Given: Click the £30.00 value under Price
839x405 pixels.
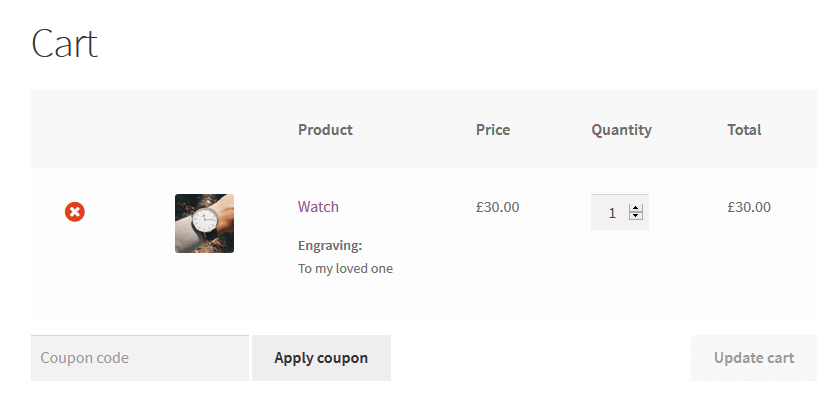Looking at the screenshot, I should tap(498, 207).
